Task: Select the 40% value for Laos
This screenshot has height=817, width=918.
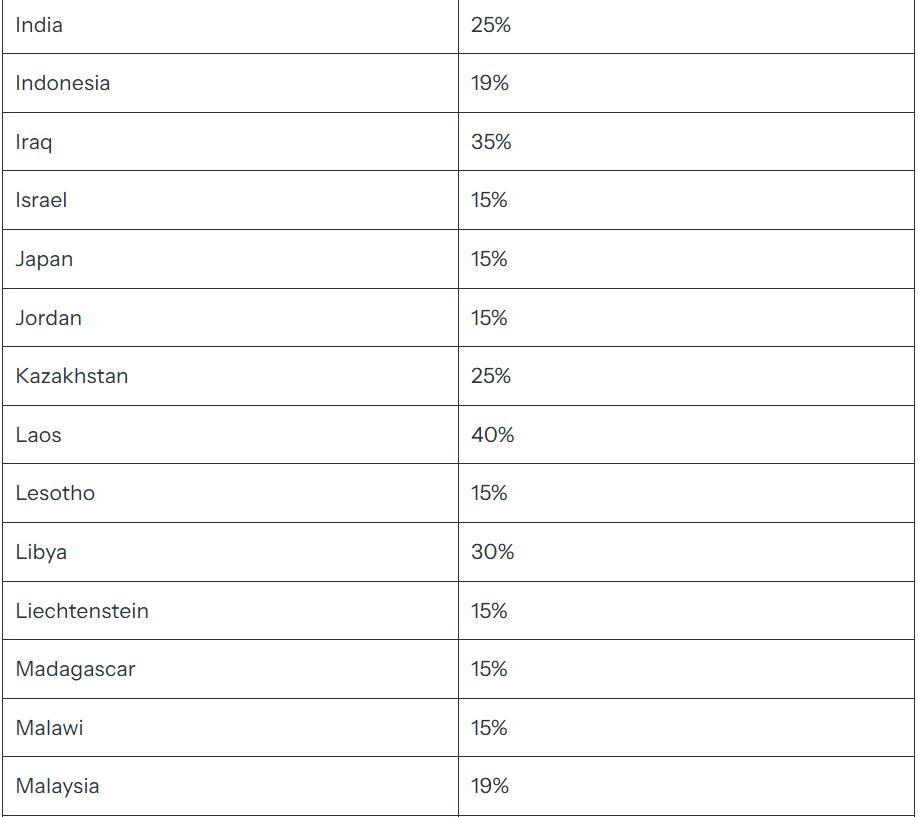Action: pos(492,435)
